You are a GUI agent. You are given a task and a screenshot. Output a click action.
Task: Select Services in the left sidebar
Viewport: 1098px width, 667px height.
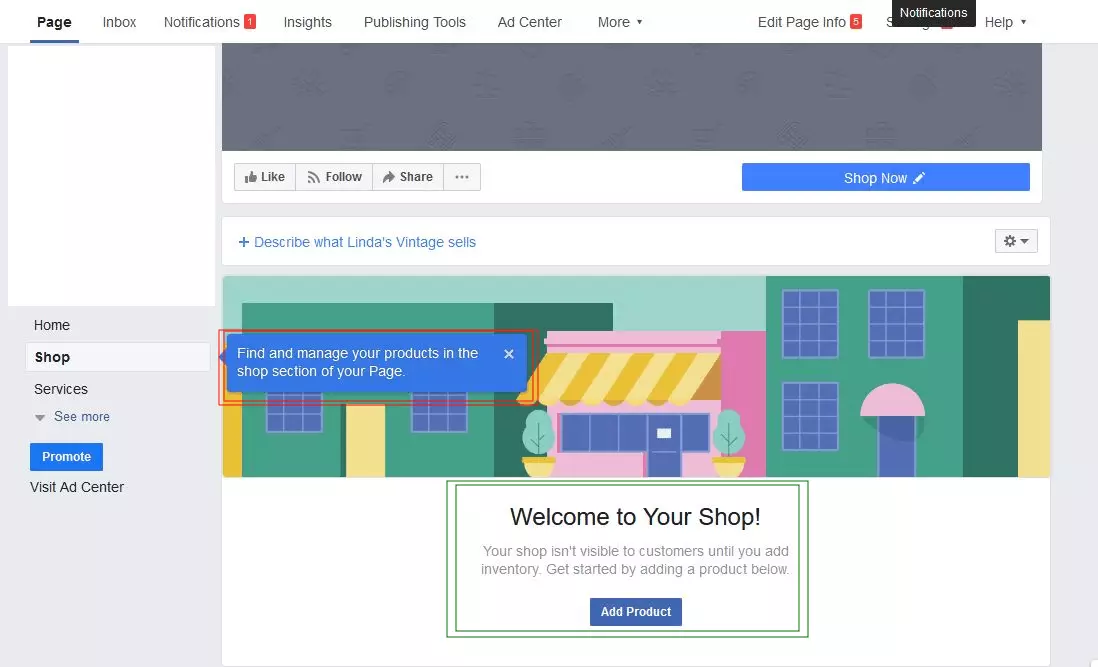point(61,389)
